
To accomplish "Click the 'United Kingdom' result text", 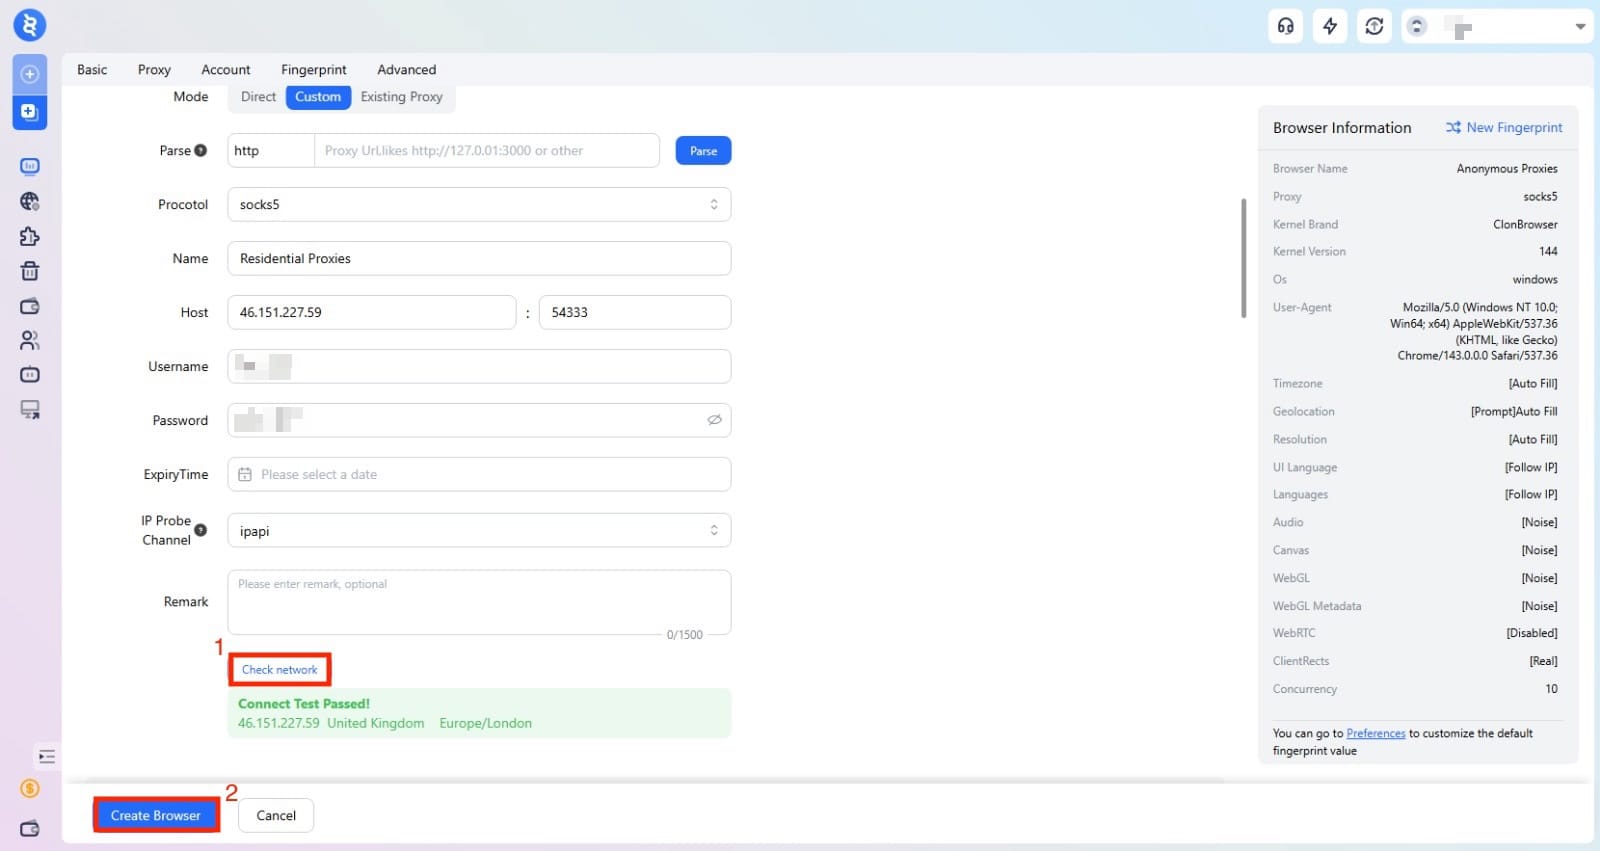I will 376,723.
